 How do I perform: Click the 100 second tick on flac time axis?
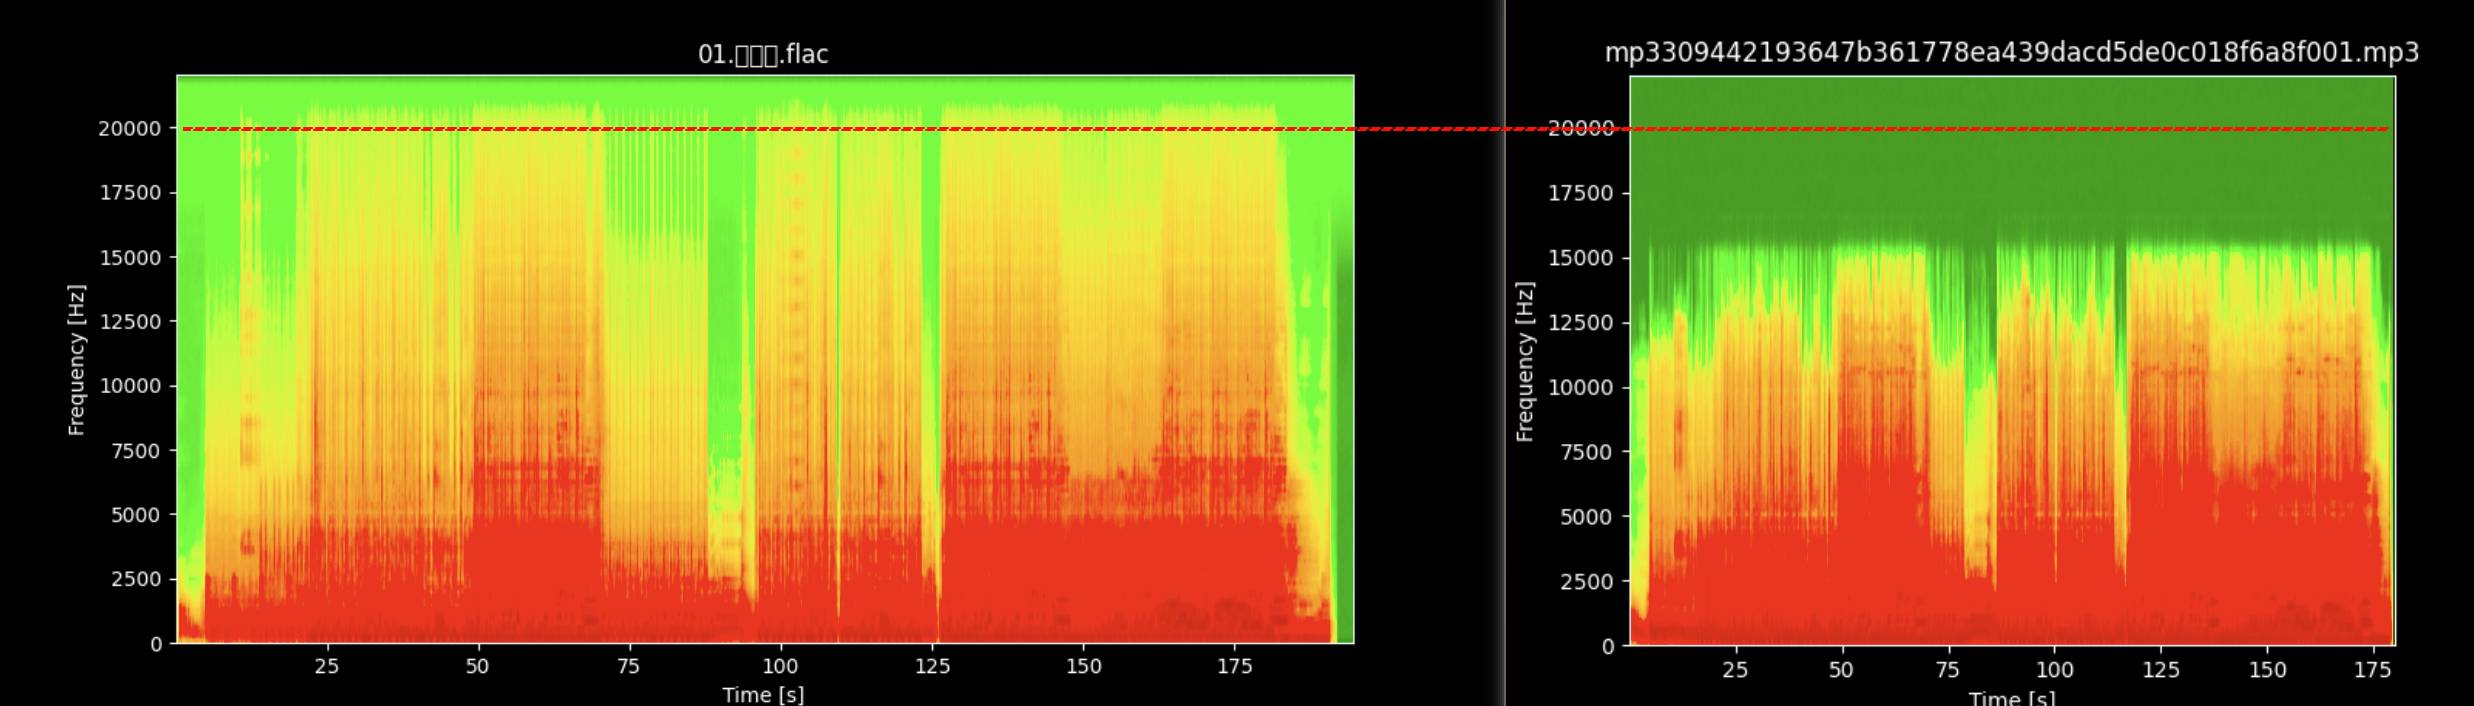(780, 667)
